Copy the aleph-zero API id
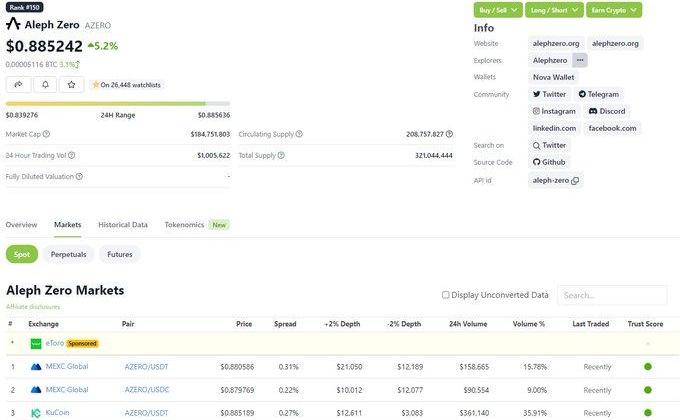The image size is (680, 420). [x=575, y=181]
